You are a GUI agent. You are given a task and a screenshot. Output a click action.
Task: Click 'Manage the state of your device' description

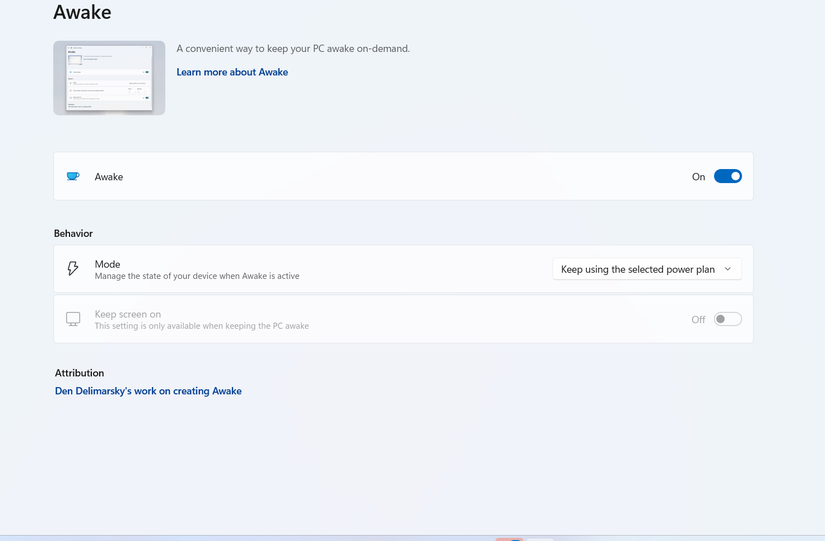pos(197,276)
